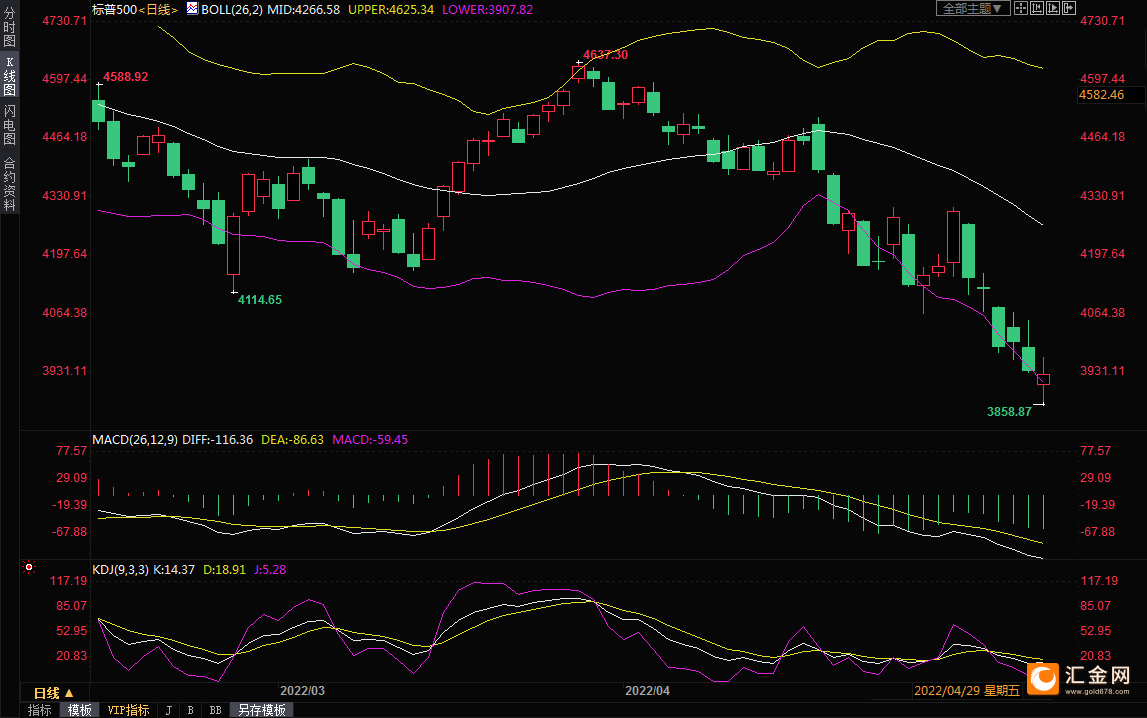Screen dimensions: 1147x718
Task: Click the BB template button
Action: tap(215, 710)
